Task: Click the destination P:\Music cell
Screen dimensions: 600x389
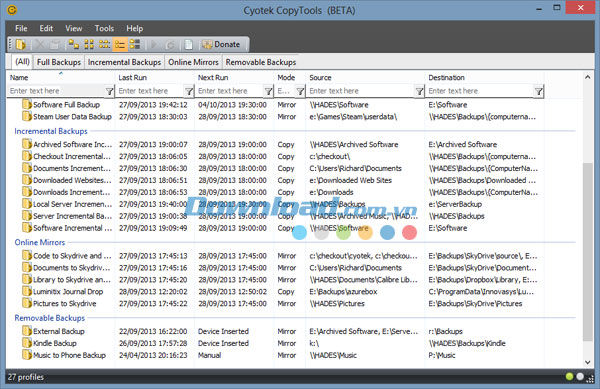Action: 442,355
